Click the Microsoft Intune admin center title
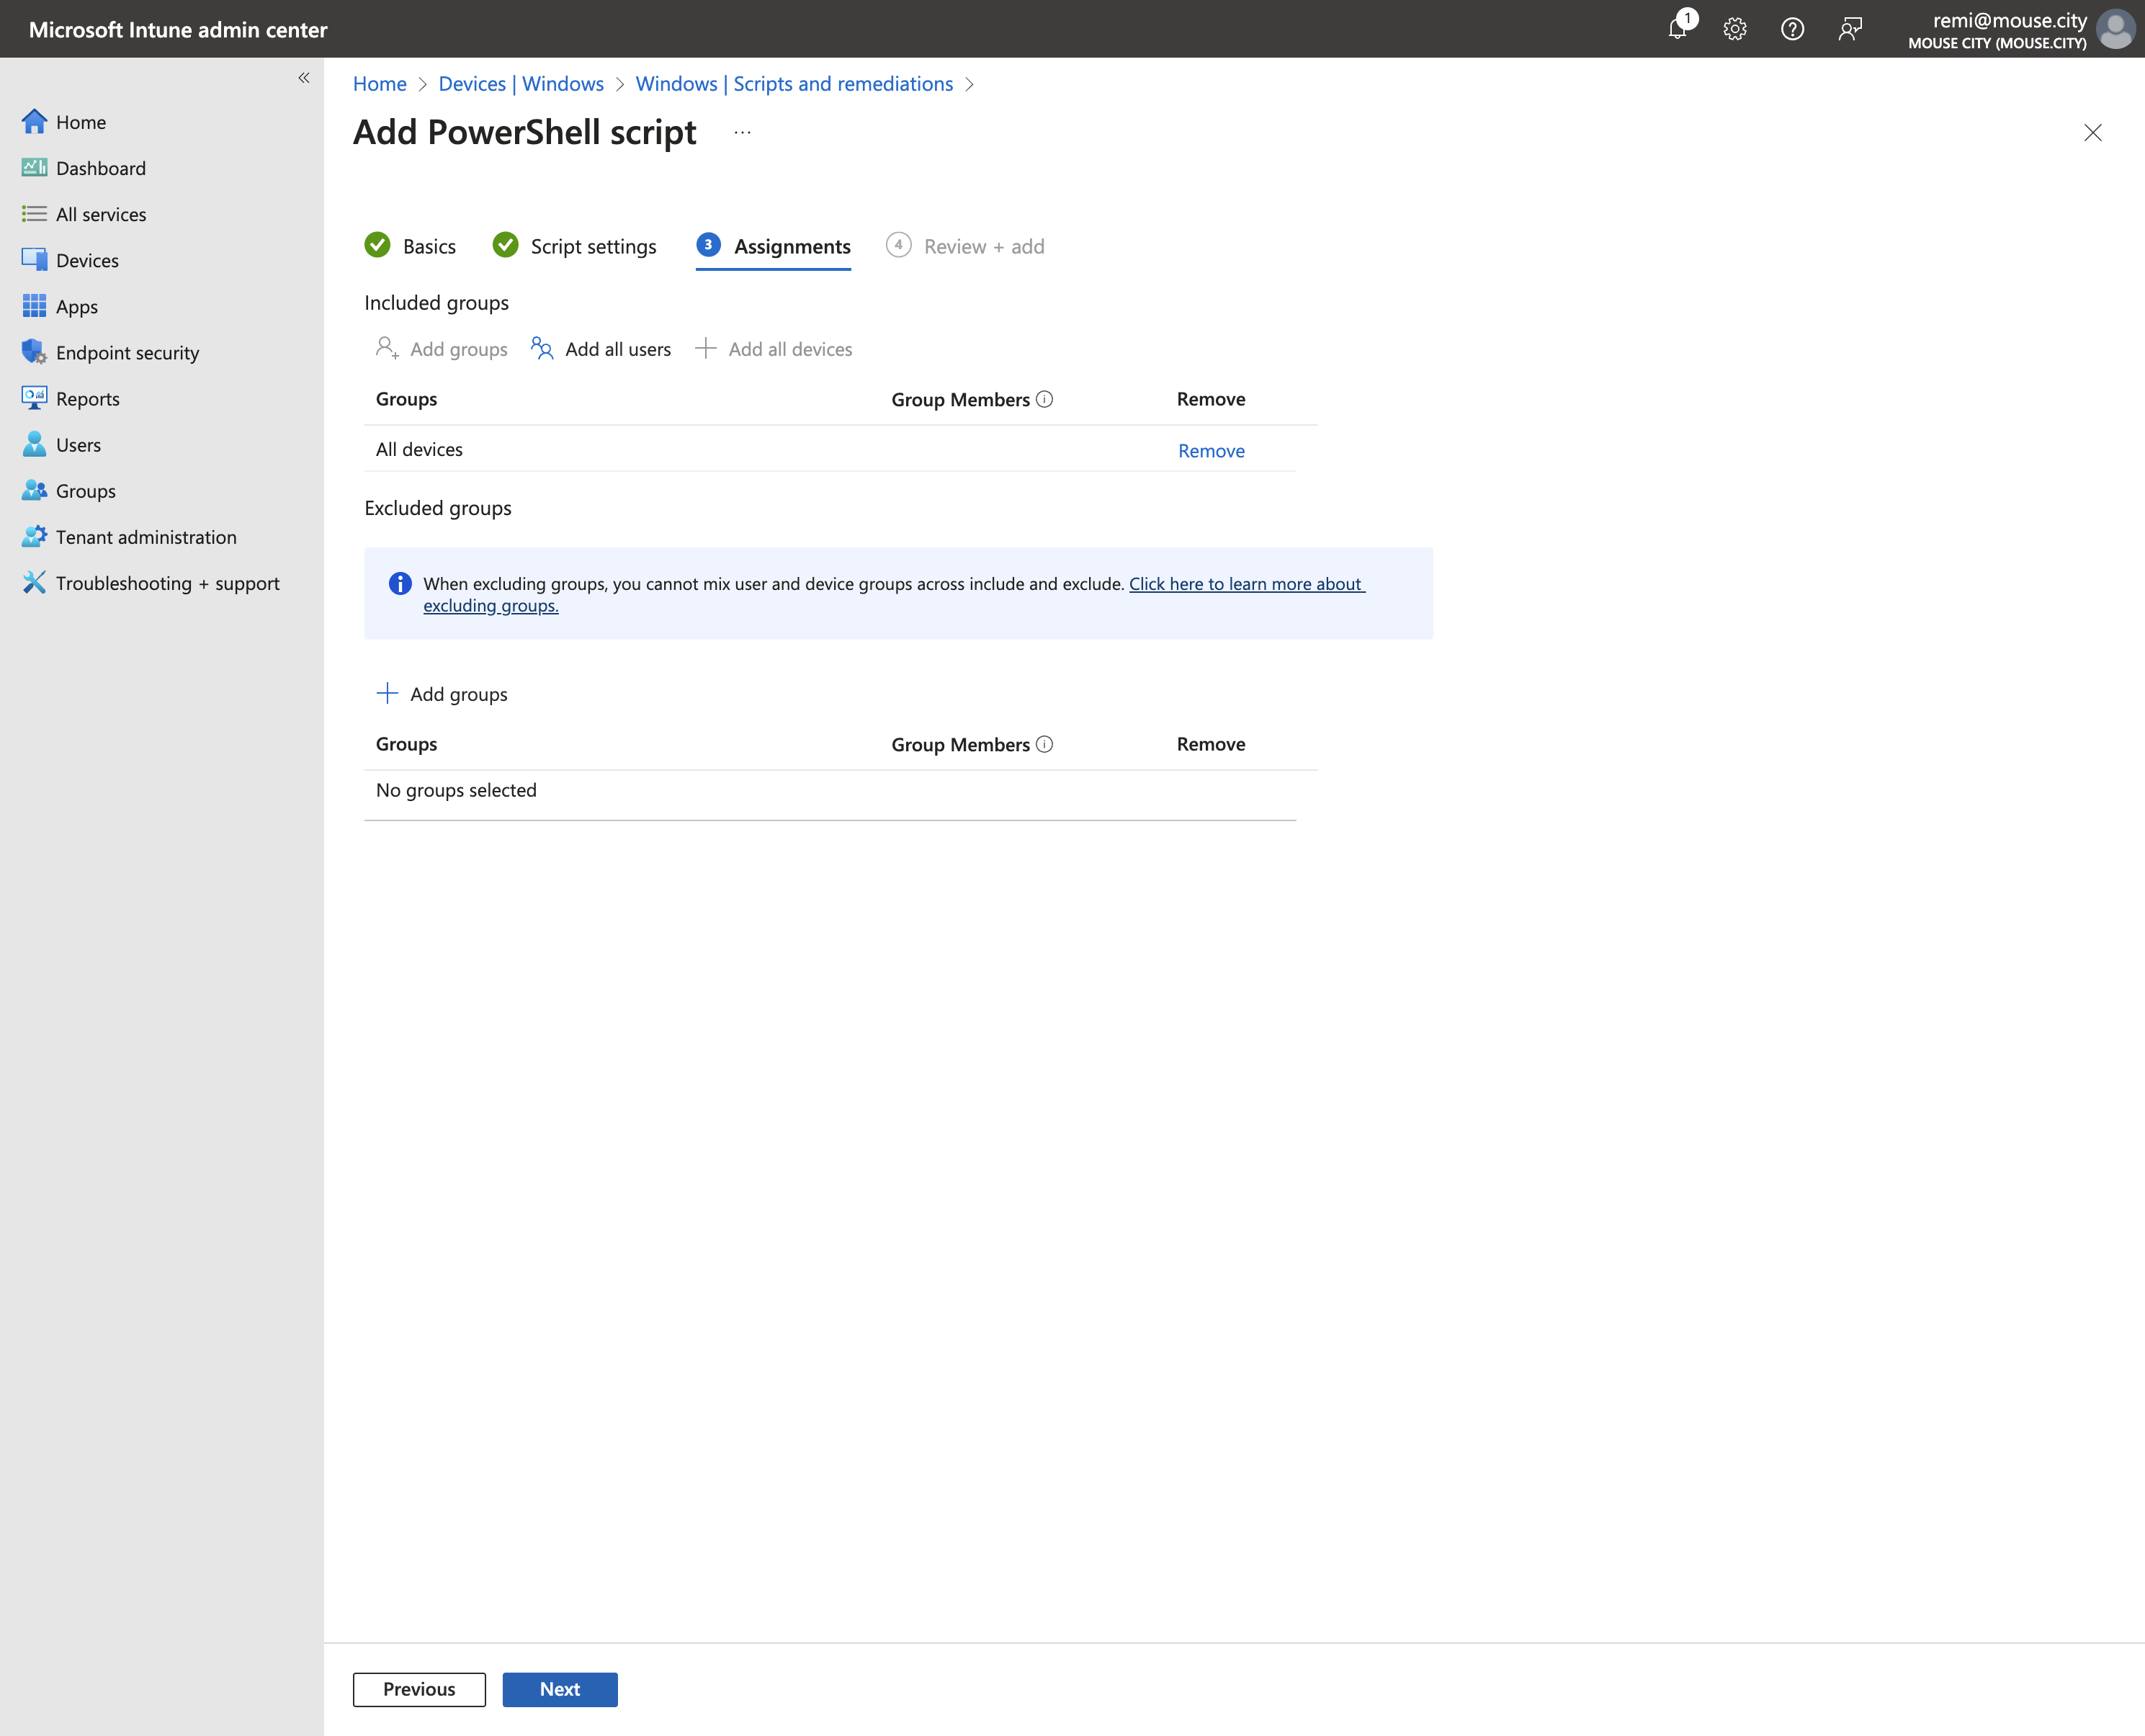This screenshot has width=2145, height=1736. [178, 29]
